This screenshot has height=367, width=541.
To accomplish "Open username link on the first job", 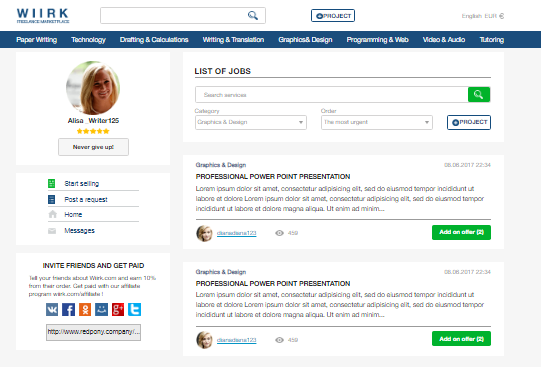I will click(237, 233).
